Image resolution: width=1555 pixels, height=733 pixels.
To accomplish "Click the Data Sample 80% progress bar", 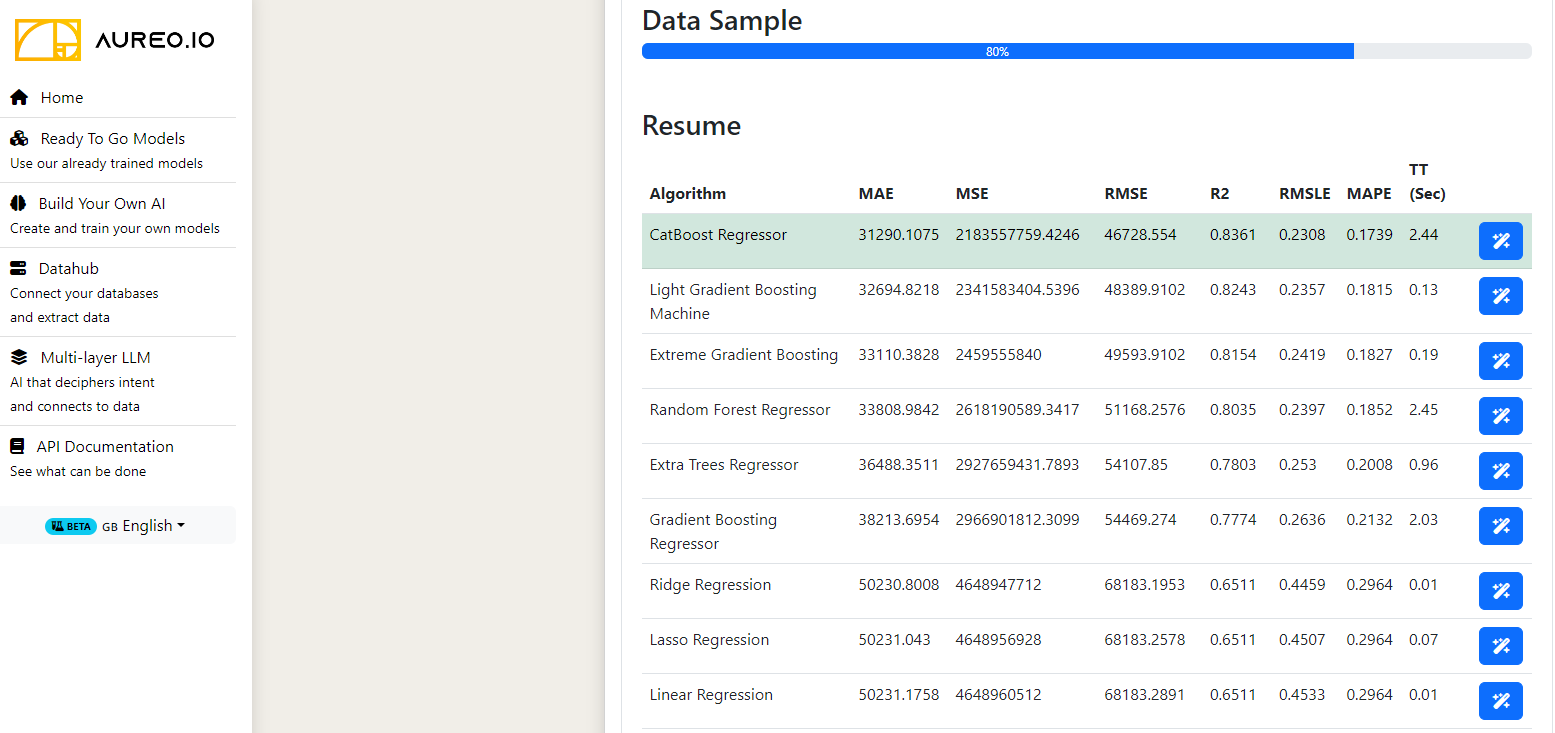I will pyautogui.click(x=1086, y=51).
